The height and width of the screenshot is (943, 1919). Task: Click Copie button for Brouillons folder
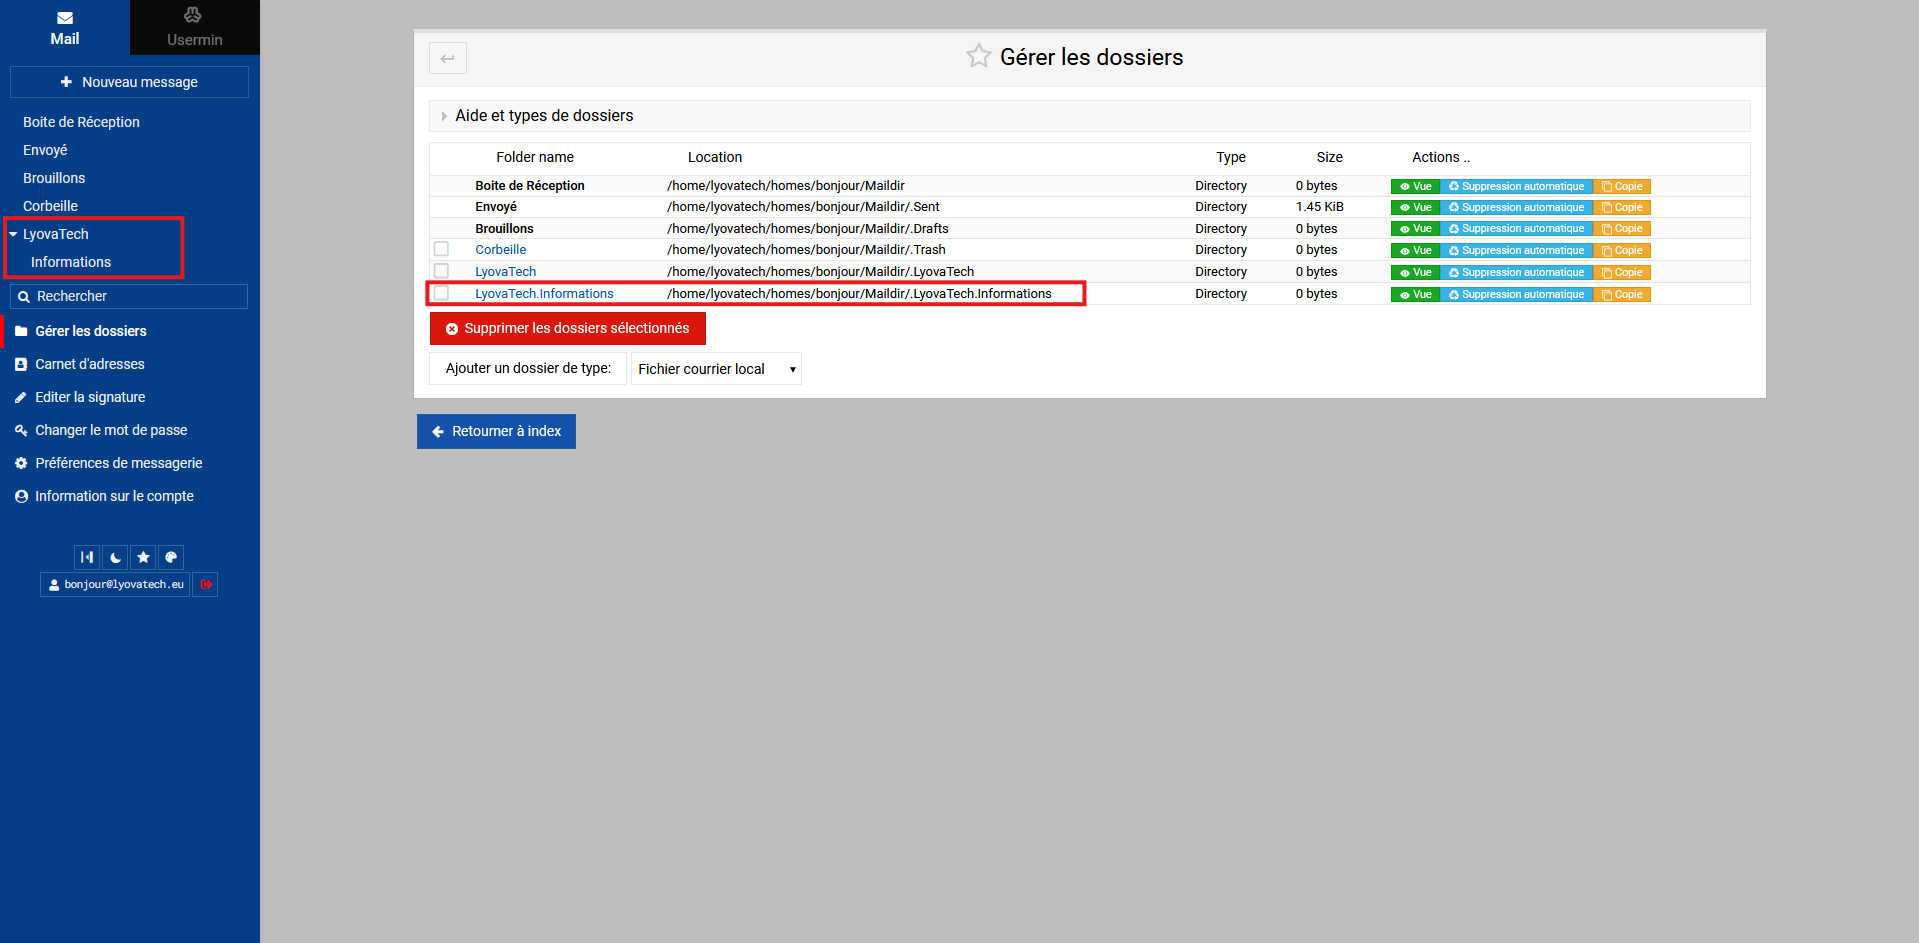(1621, 229)
